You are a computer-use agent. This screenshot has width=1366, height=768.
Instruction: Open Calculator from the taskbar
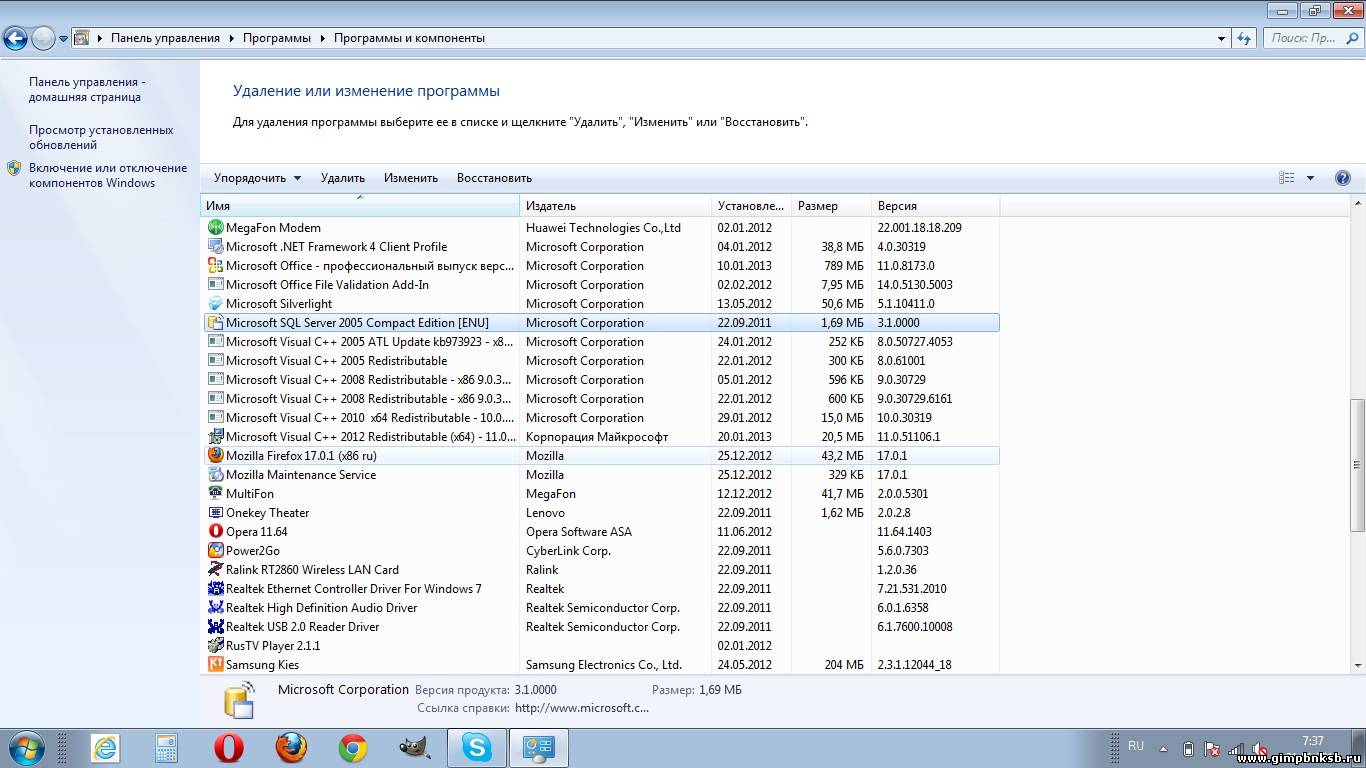click(x=167, y=748)
